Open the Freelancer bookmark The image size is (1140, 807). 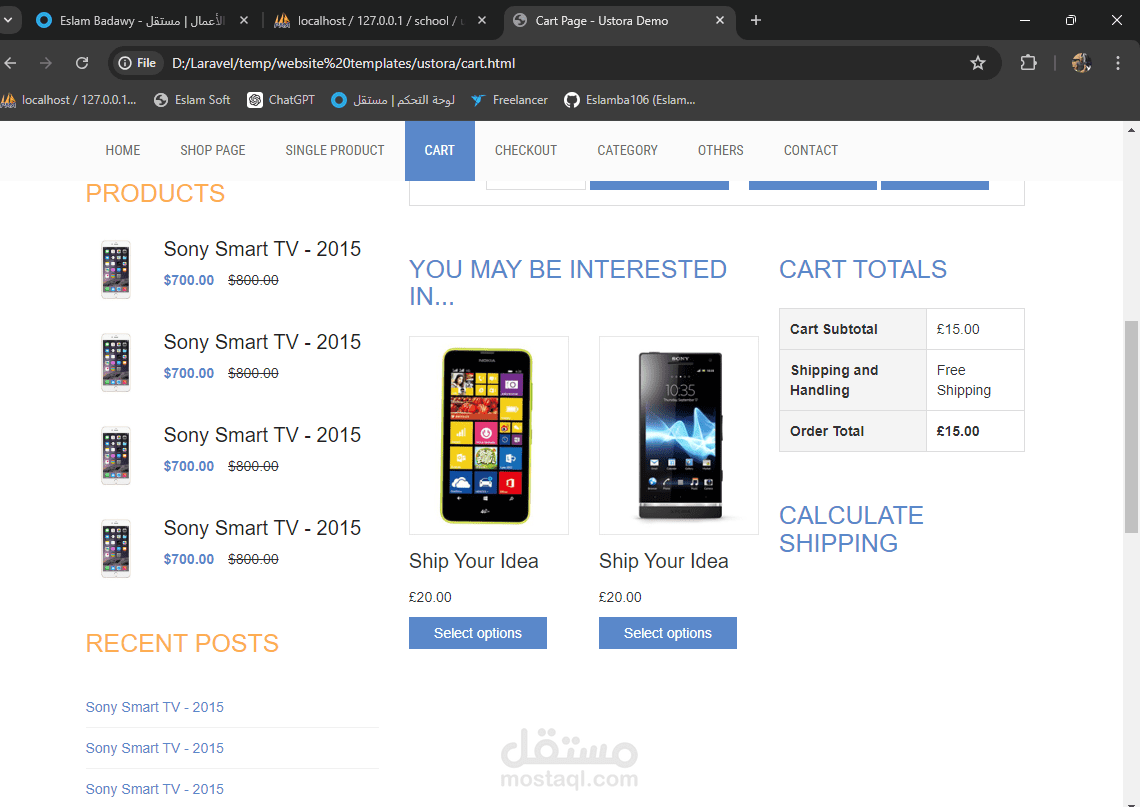pos(509,100)
